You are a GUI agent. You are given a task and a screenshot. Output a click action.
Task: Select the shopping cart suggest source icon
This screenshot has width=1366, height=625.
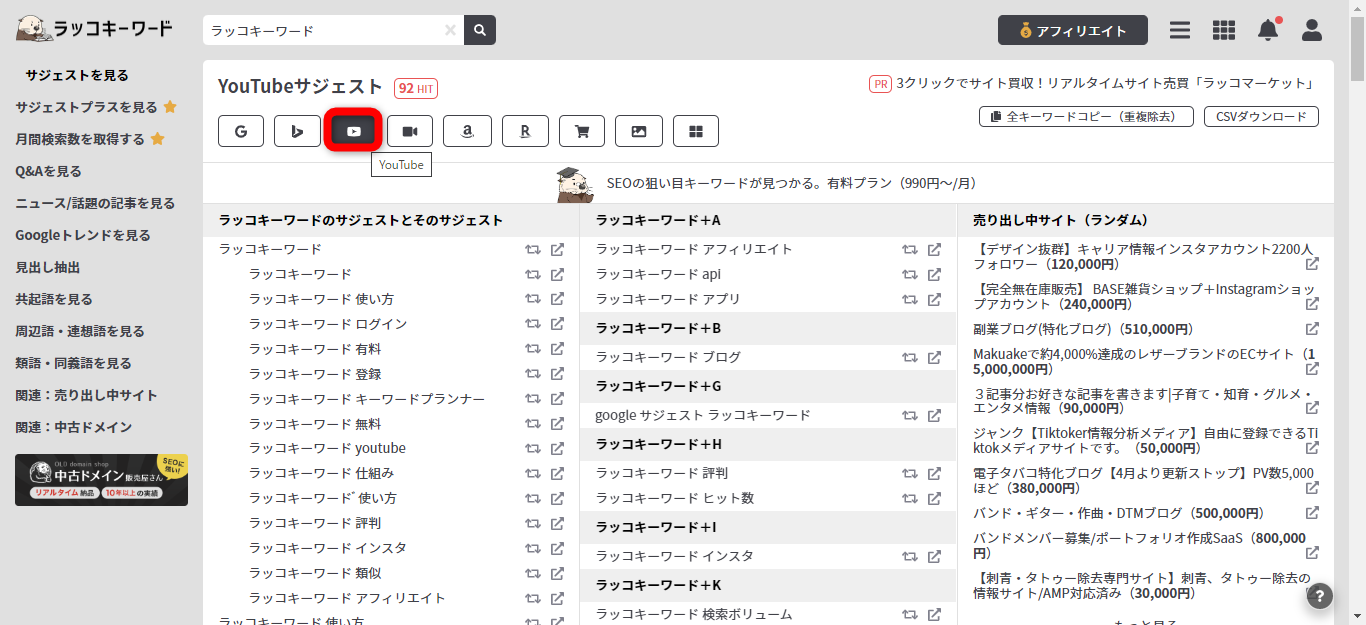[582, 131]
